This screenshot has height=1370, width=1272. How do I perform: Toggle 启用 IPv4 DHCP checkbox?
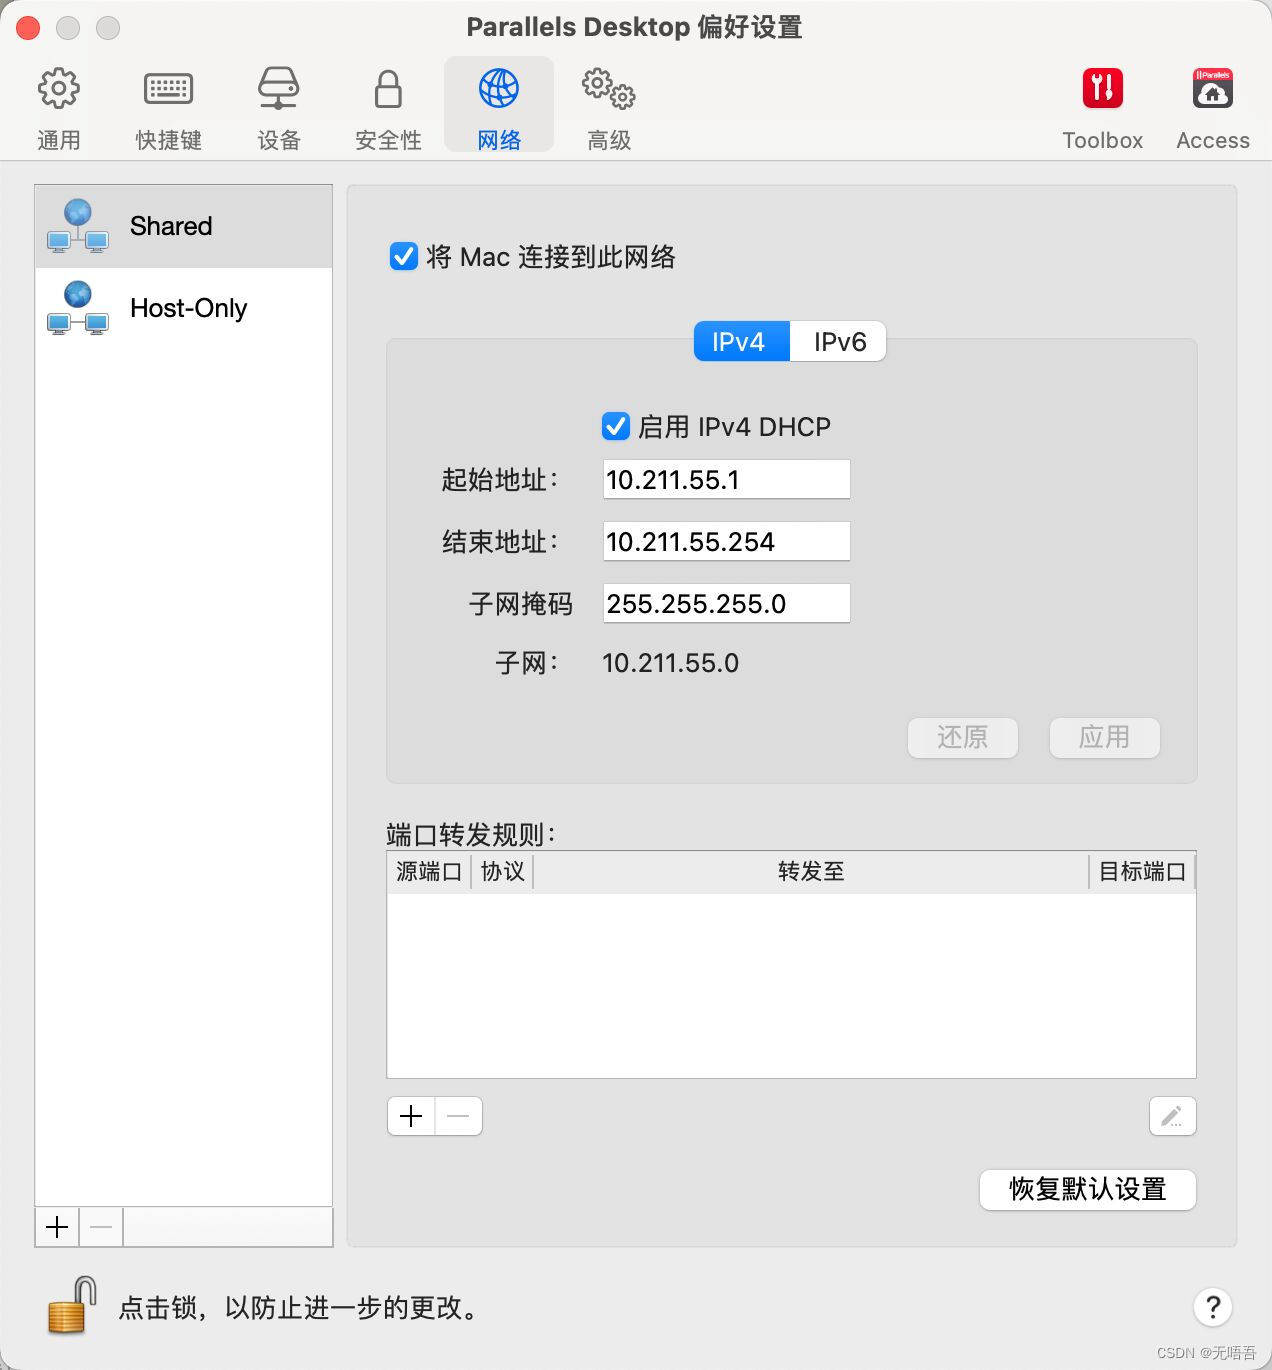[x=616, y=427]
